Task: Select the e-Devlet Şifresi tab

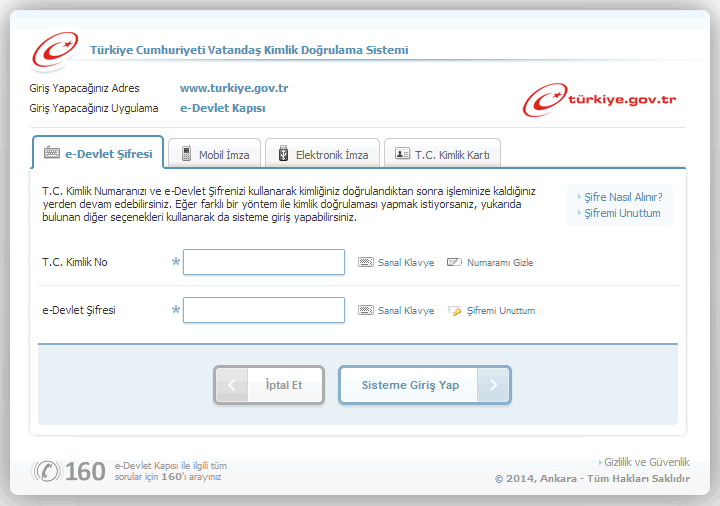Action: (98, 152)
